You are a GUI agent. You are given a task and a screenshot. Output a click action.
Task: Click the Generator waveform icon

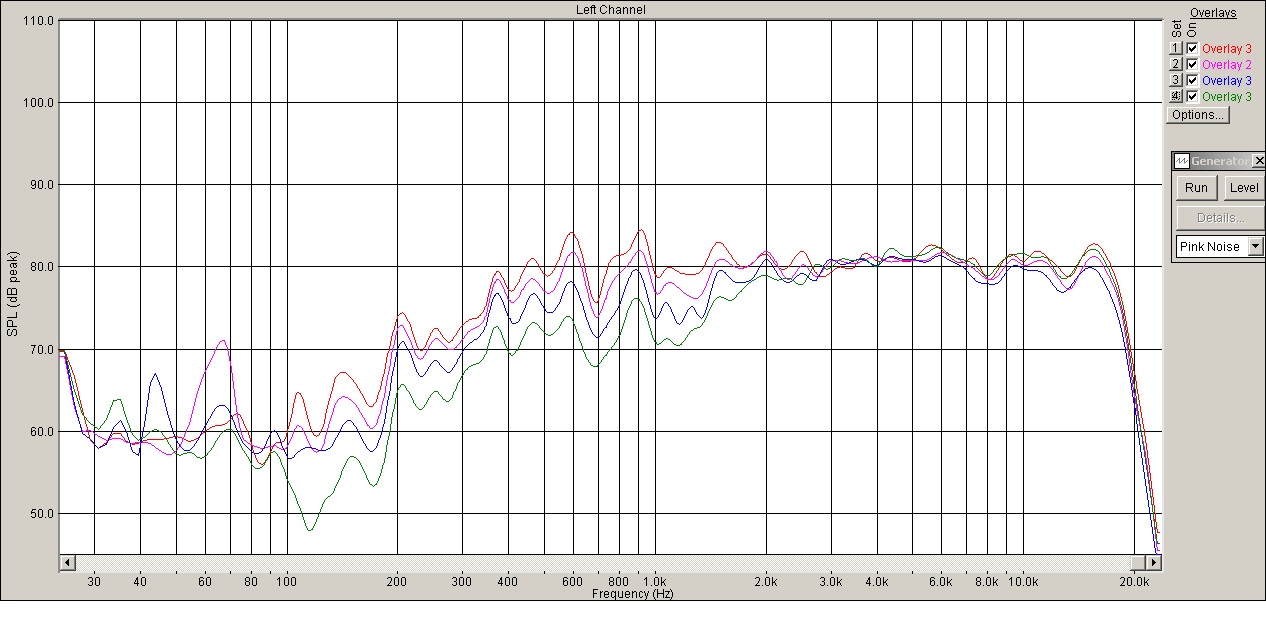(1181, 161)
